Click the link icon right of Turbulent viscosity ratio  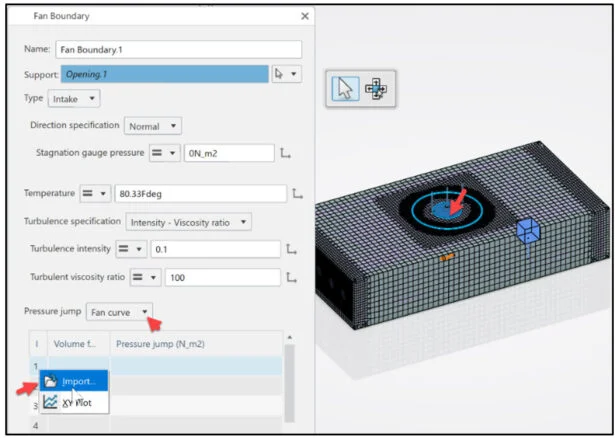point(292,277)
